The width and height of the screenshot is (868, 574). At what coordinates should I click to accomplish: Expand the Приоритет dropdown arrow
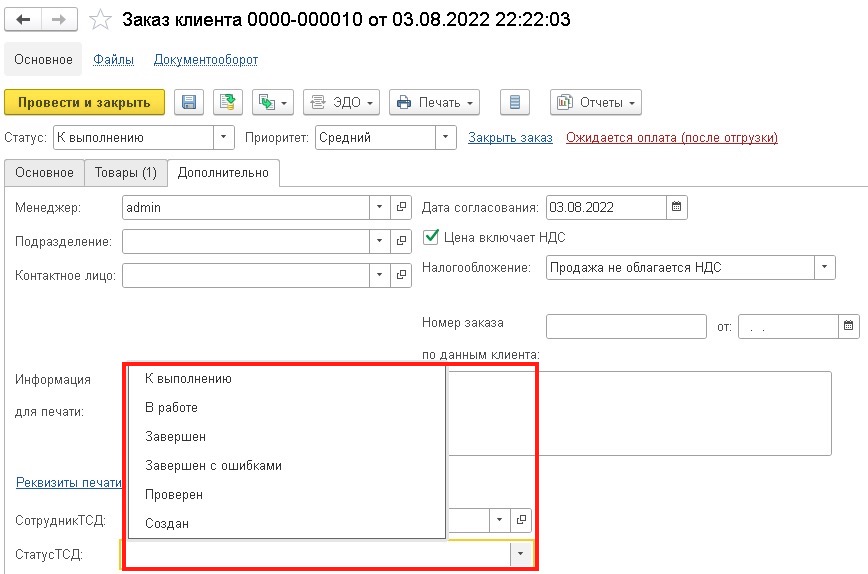[x=446, y=137]
